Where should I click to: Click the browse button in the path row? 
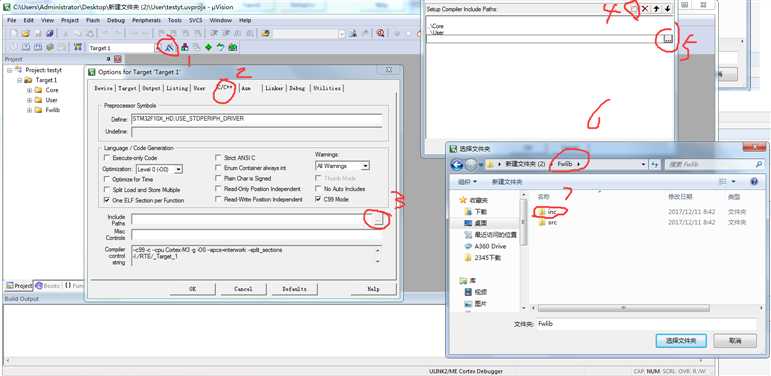click(667, 39)
